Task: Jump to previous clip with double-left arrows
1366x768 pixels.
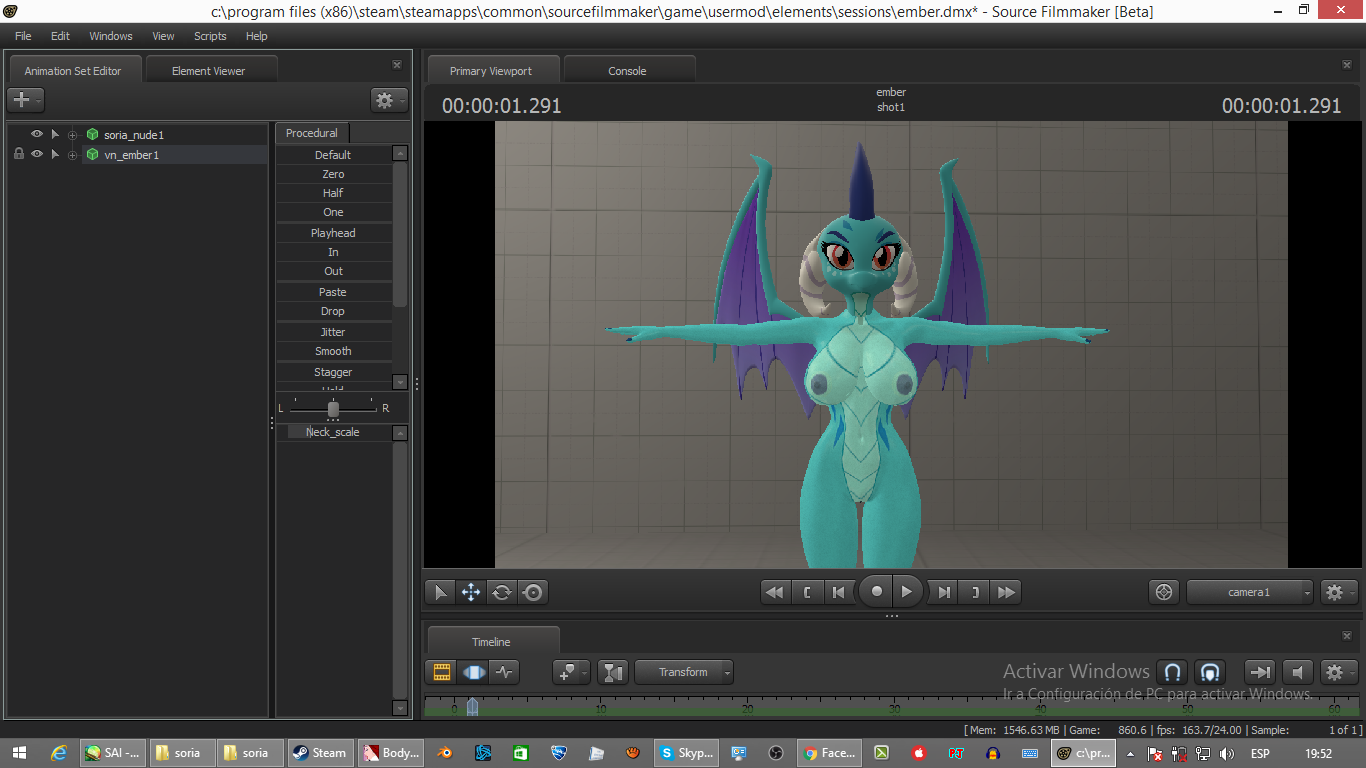Action: (x=775, y=592)
